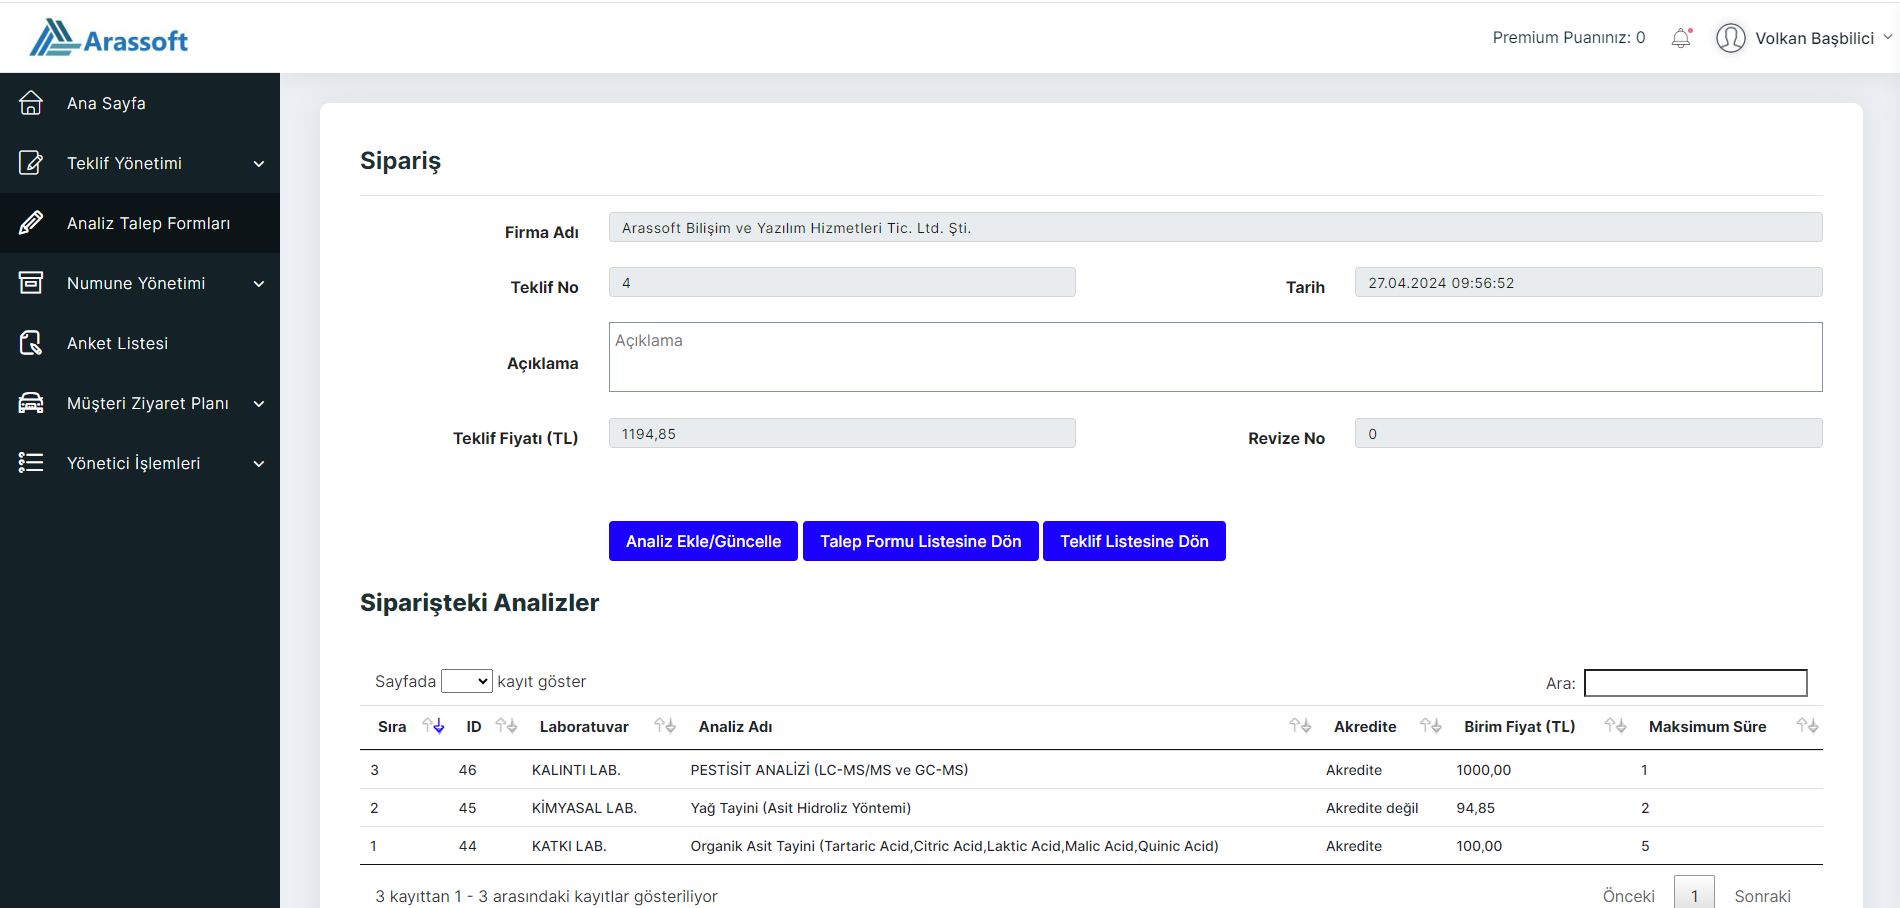
Task: Click the Revize No field
Action: pos(1588,433)
